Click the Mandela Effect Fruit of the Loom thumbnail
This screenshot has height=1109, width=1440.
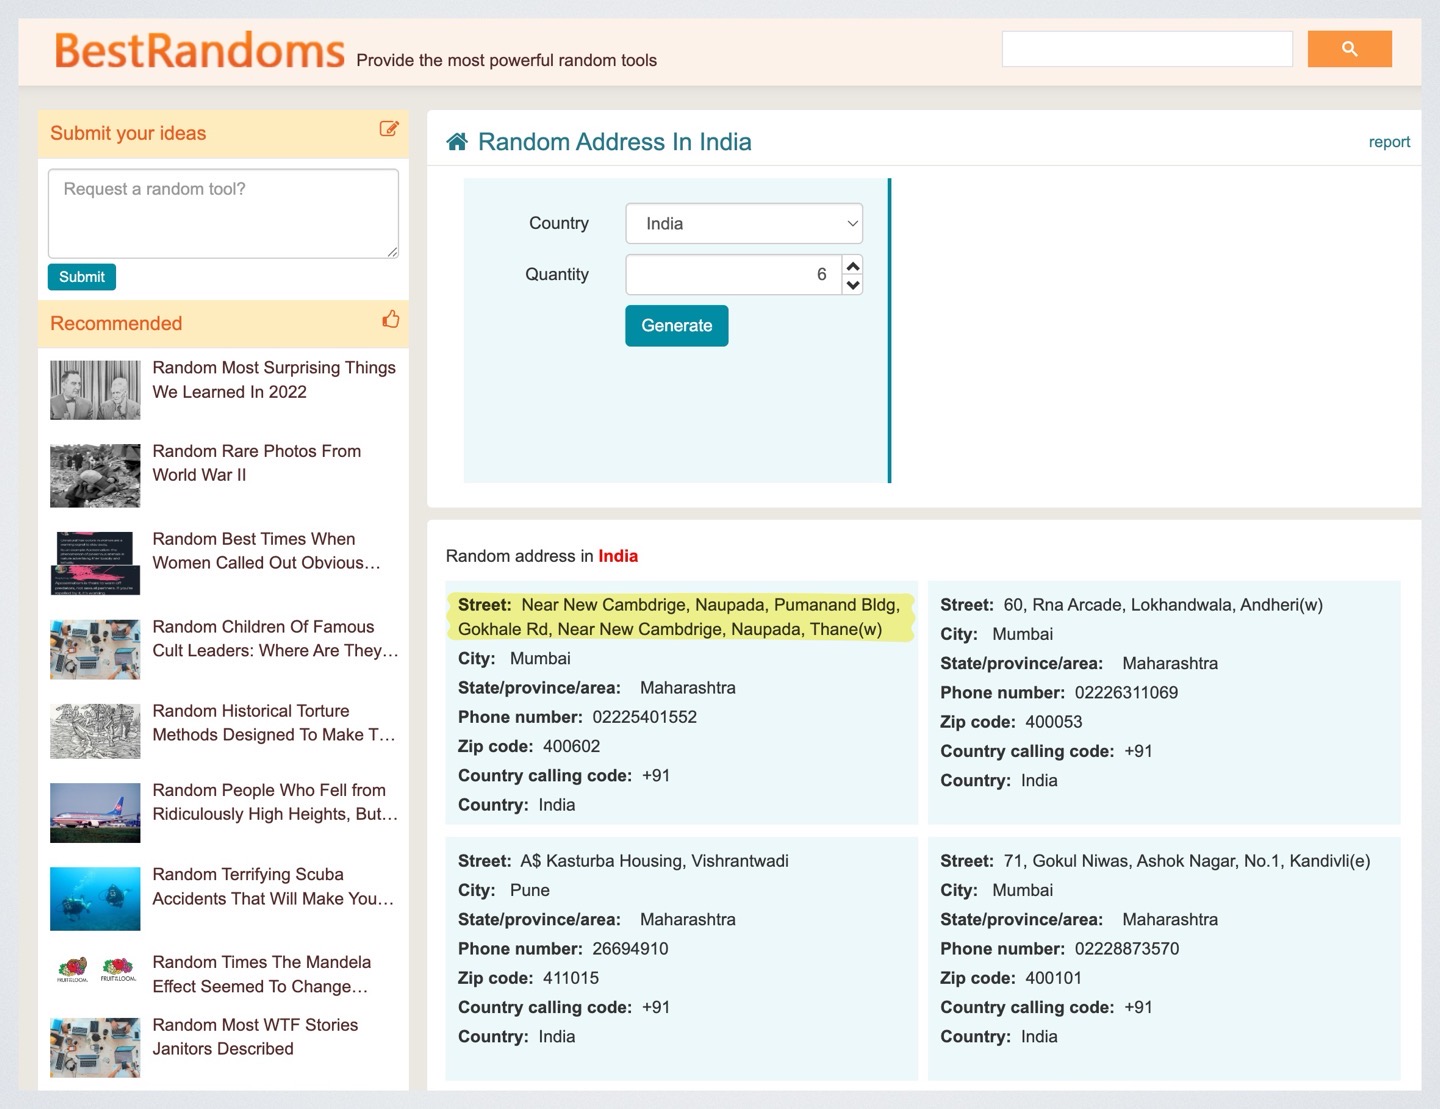click(95, 970)
